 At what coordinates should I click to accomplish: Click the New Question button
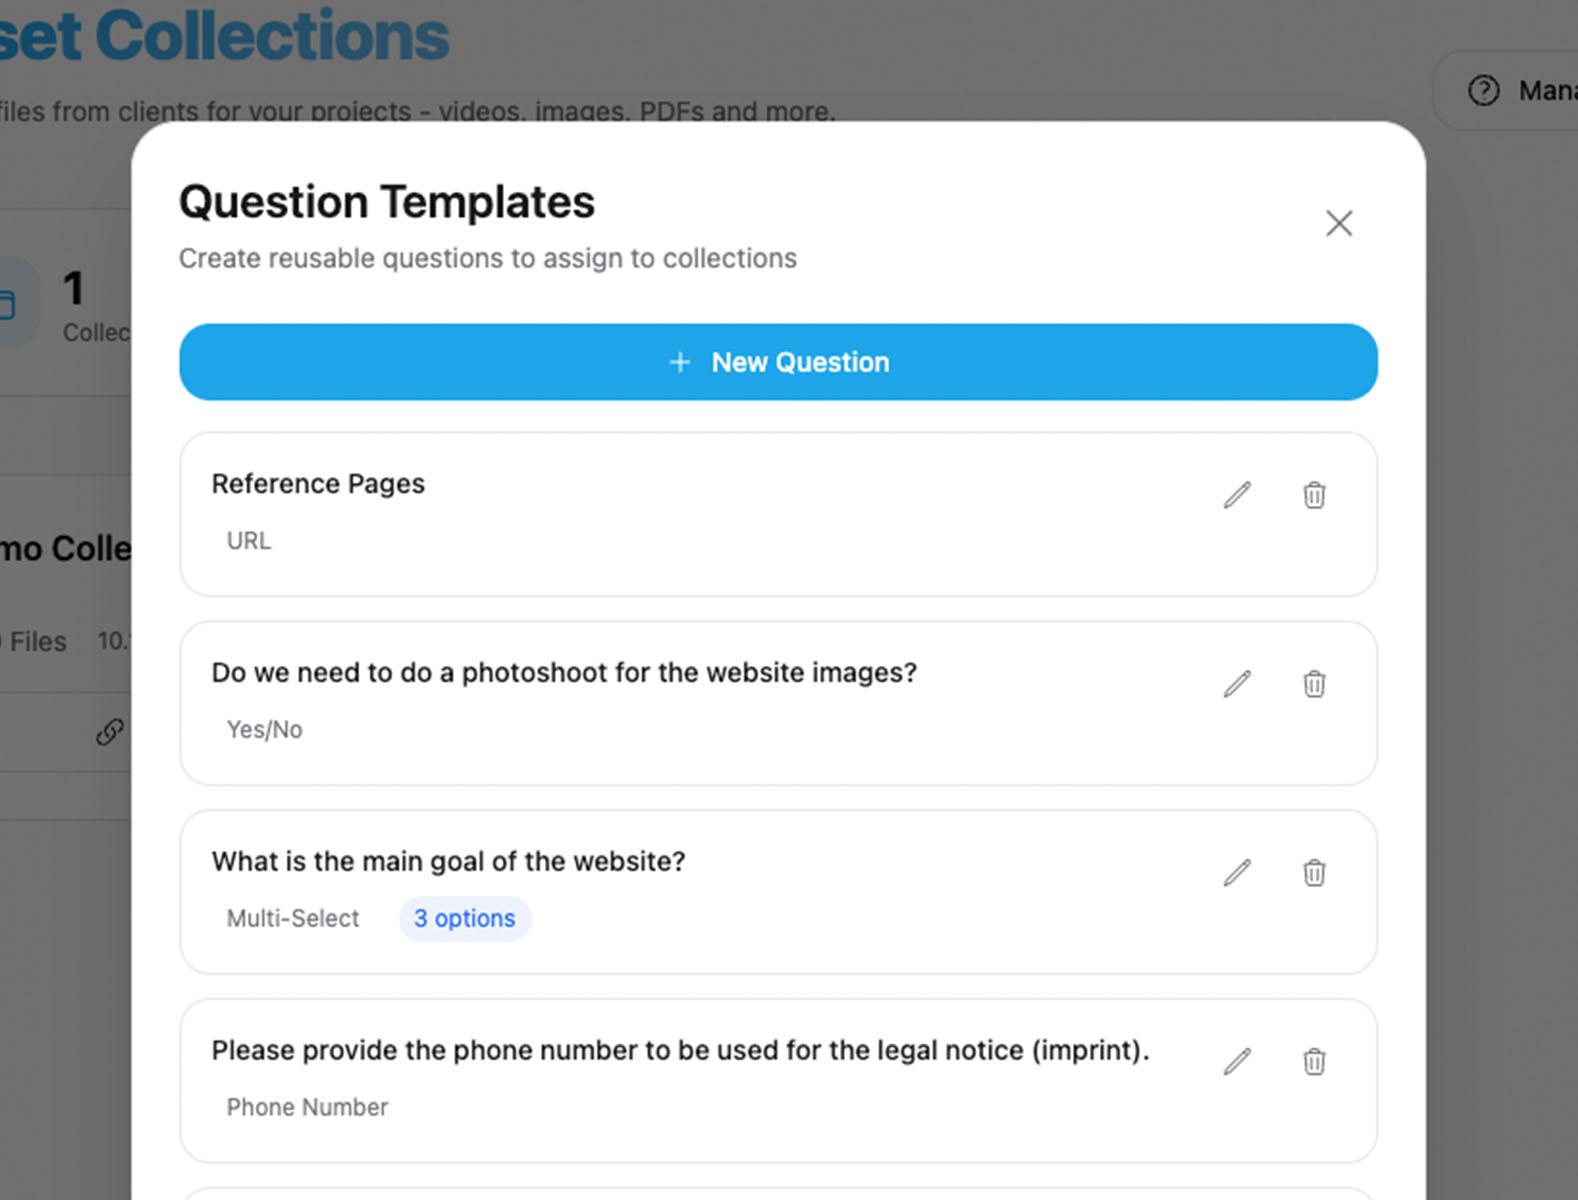click(x=778, y=362)
